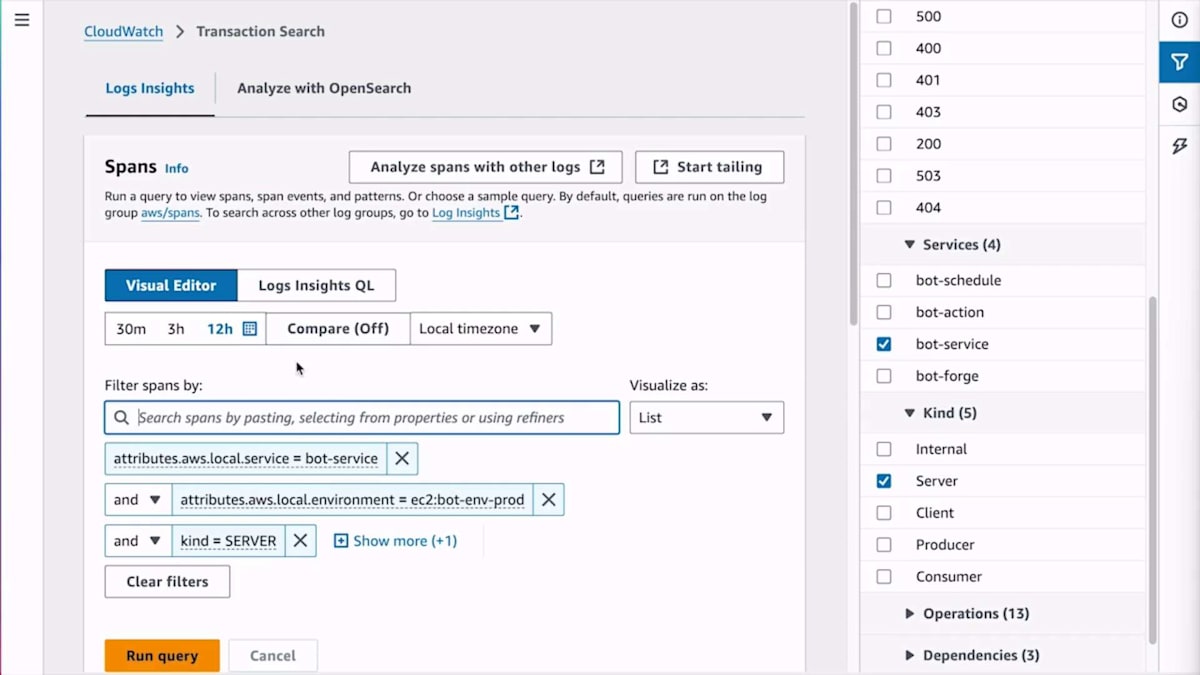Image resolution: width=1200 pixels, height=675 pixels.
Task: Open the and operator dropdown for environment filter
Action: (x=138, y=500)
